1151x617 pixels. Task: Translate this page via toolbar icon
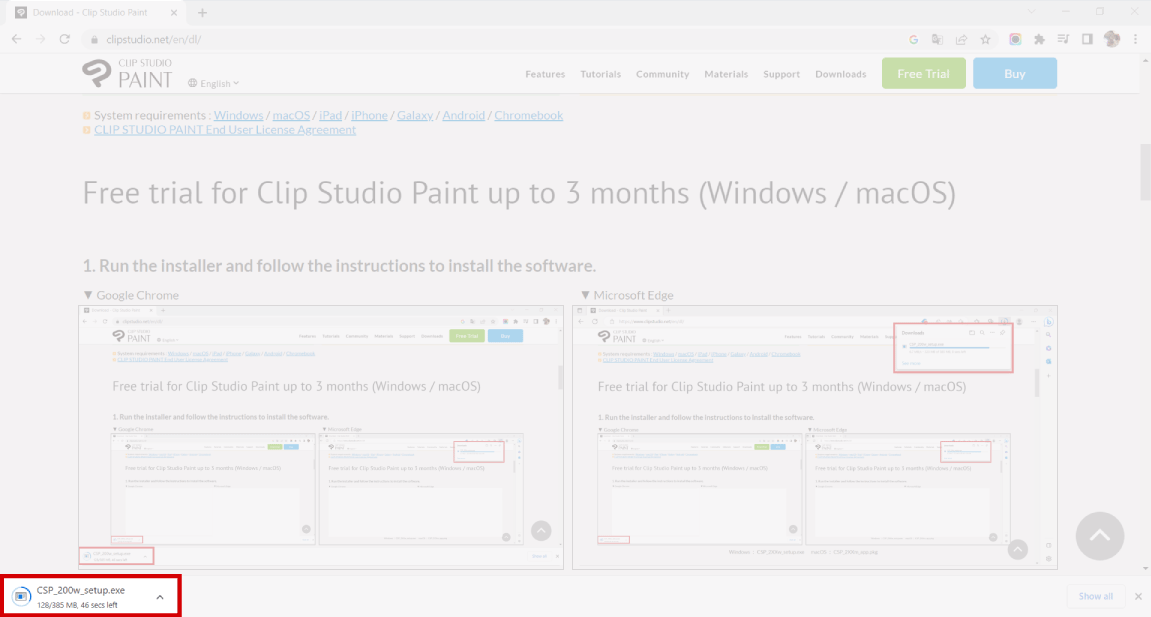[937, 40]
